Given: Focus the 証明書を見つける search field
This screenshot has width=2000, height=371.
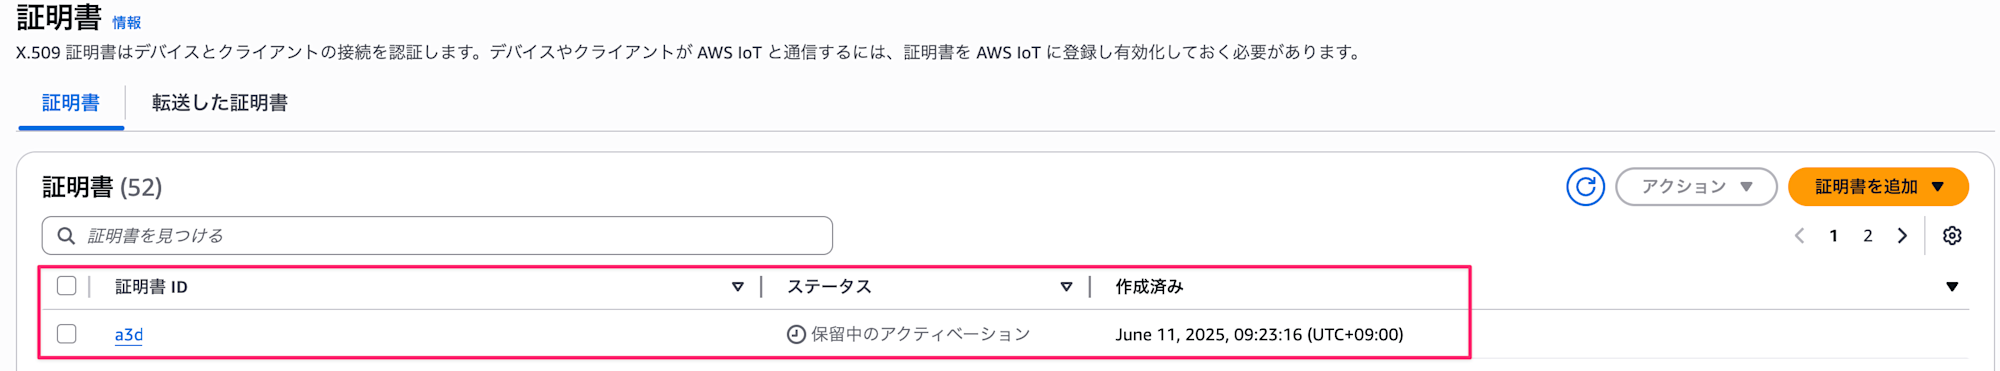Looking at the screenshot, I should tap(437, 236).
